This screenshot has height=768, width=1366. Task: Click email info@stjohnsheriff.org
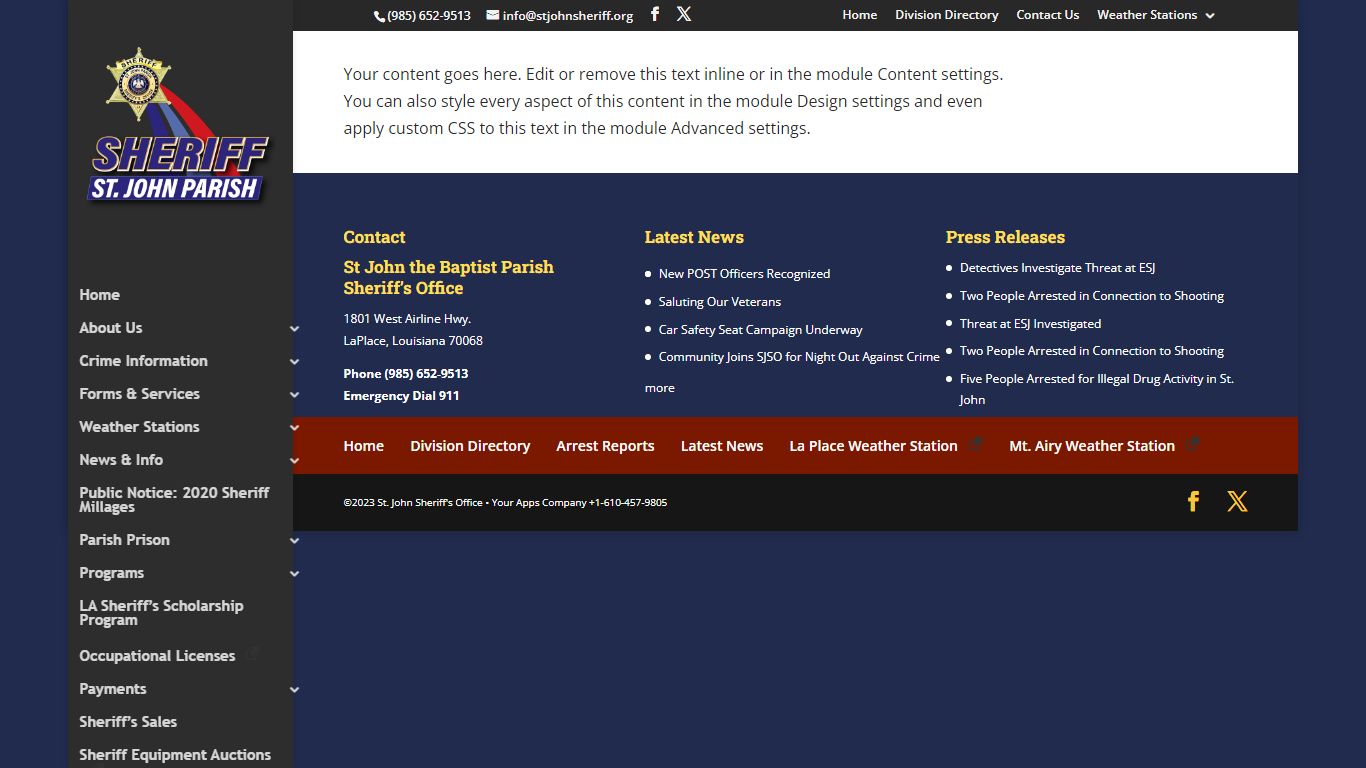pos(568,15)
